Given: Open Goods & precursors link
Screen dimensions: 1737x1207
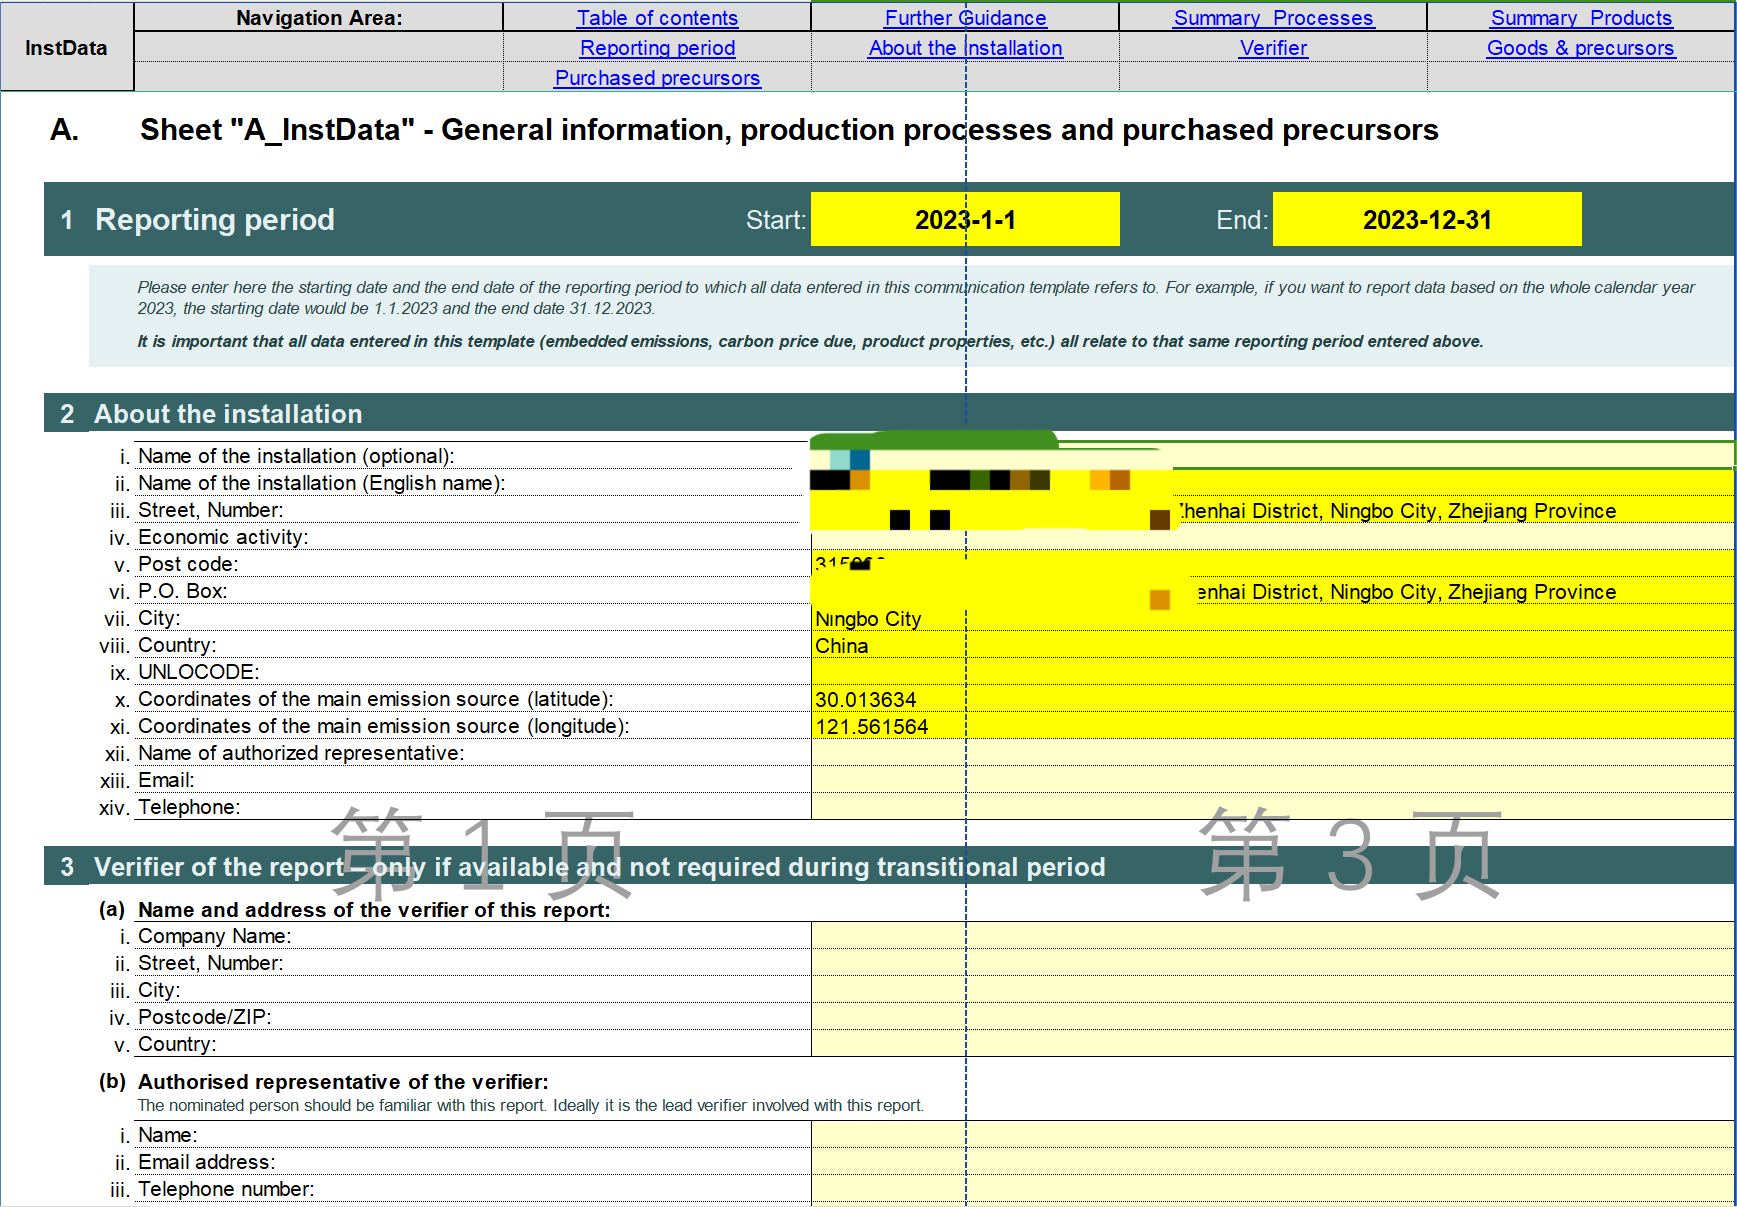Looking at the screenshot, I should tap(1581, 48).
